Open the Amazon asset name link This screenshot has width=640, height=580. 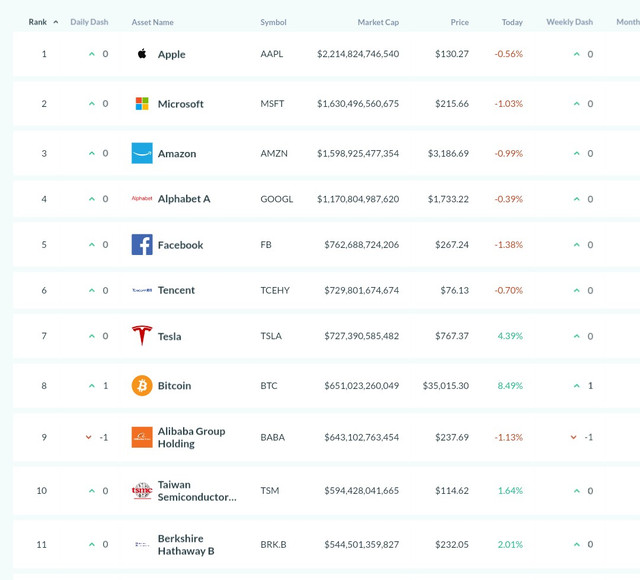pos(177,153)
